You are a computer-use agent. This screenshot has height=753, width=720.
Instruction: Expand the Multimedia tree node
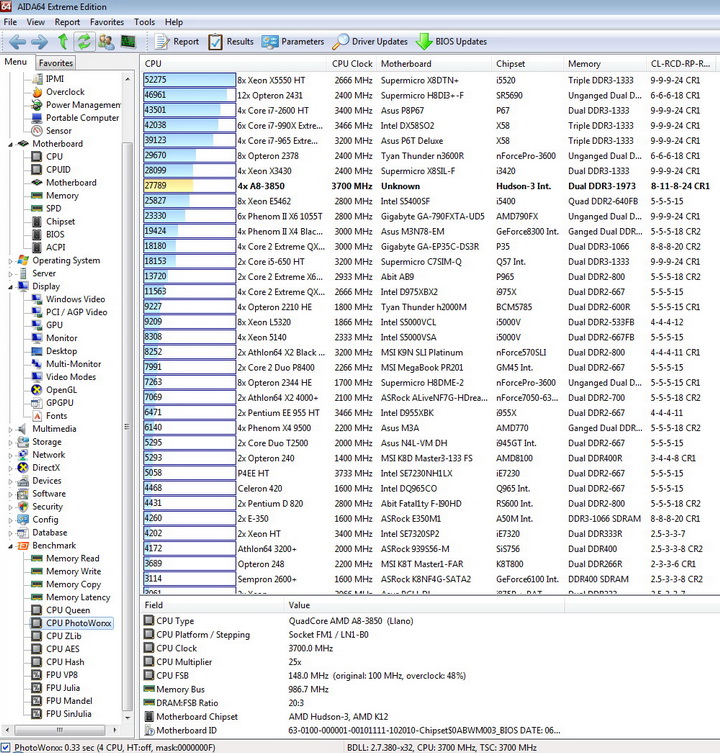[x=10, y=429]
